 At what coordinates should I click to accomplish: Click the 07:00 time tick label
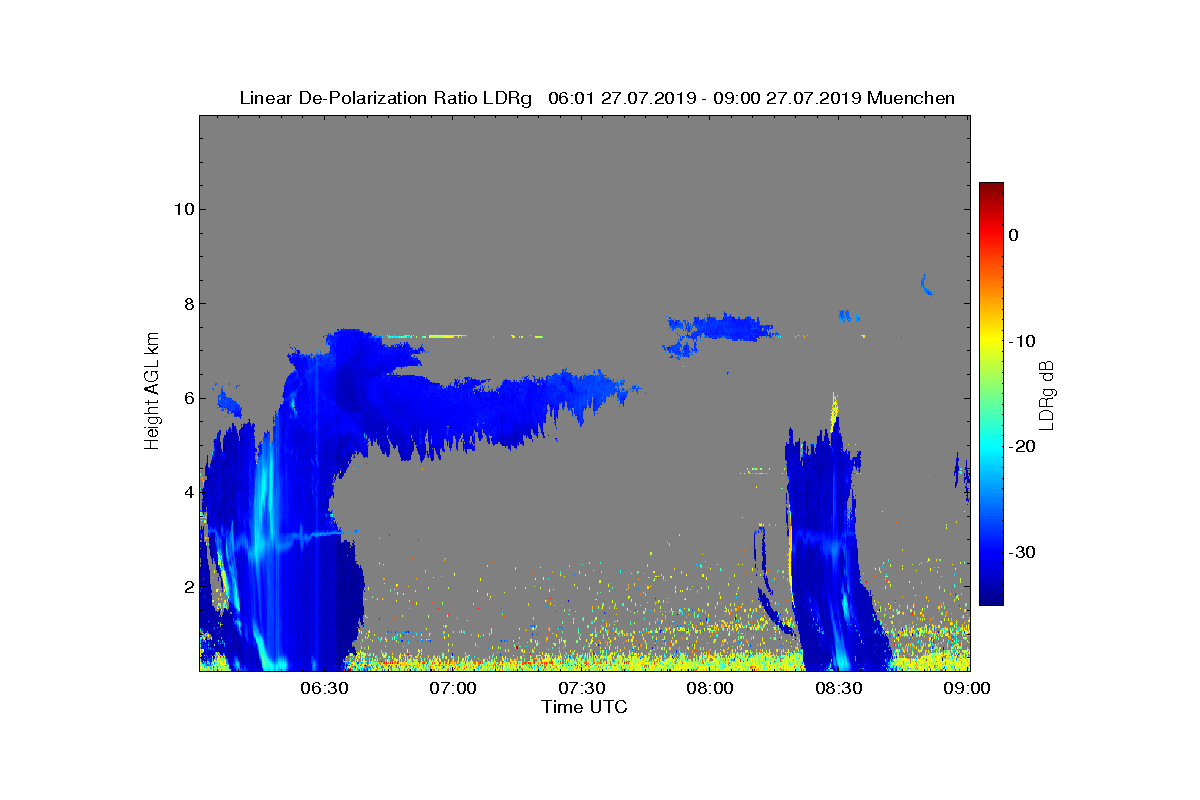pos(453,688)
